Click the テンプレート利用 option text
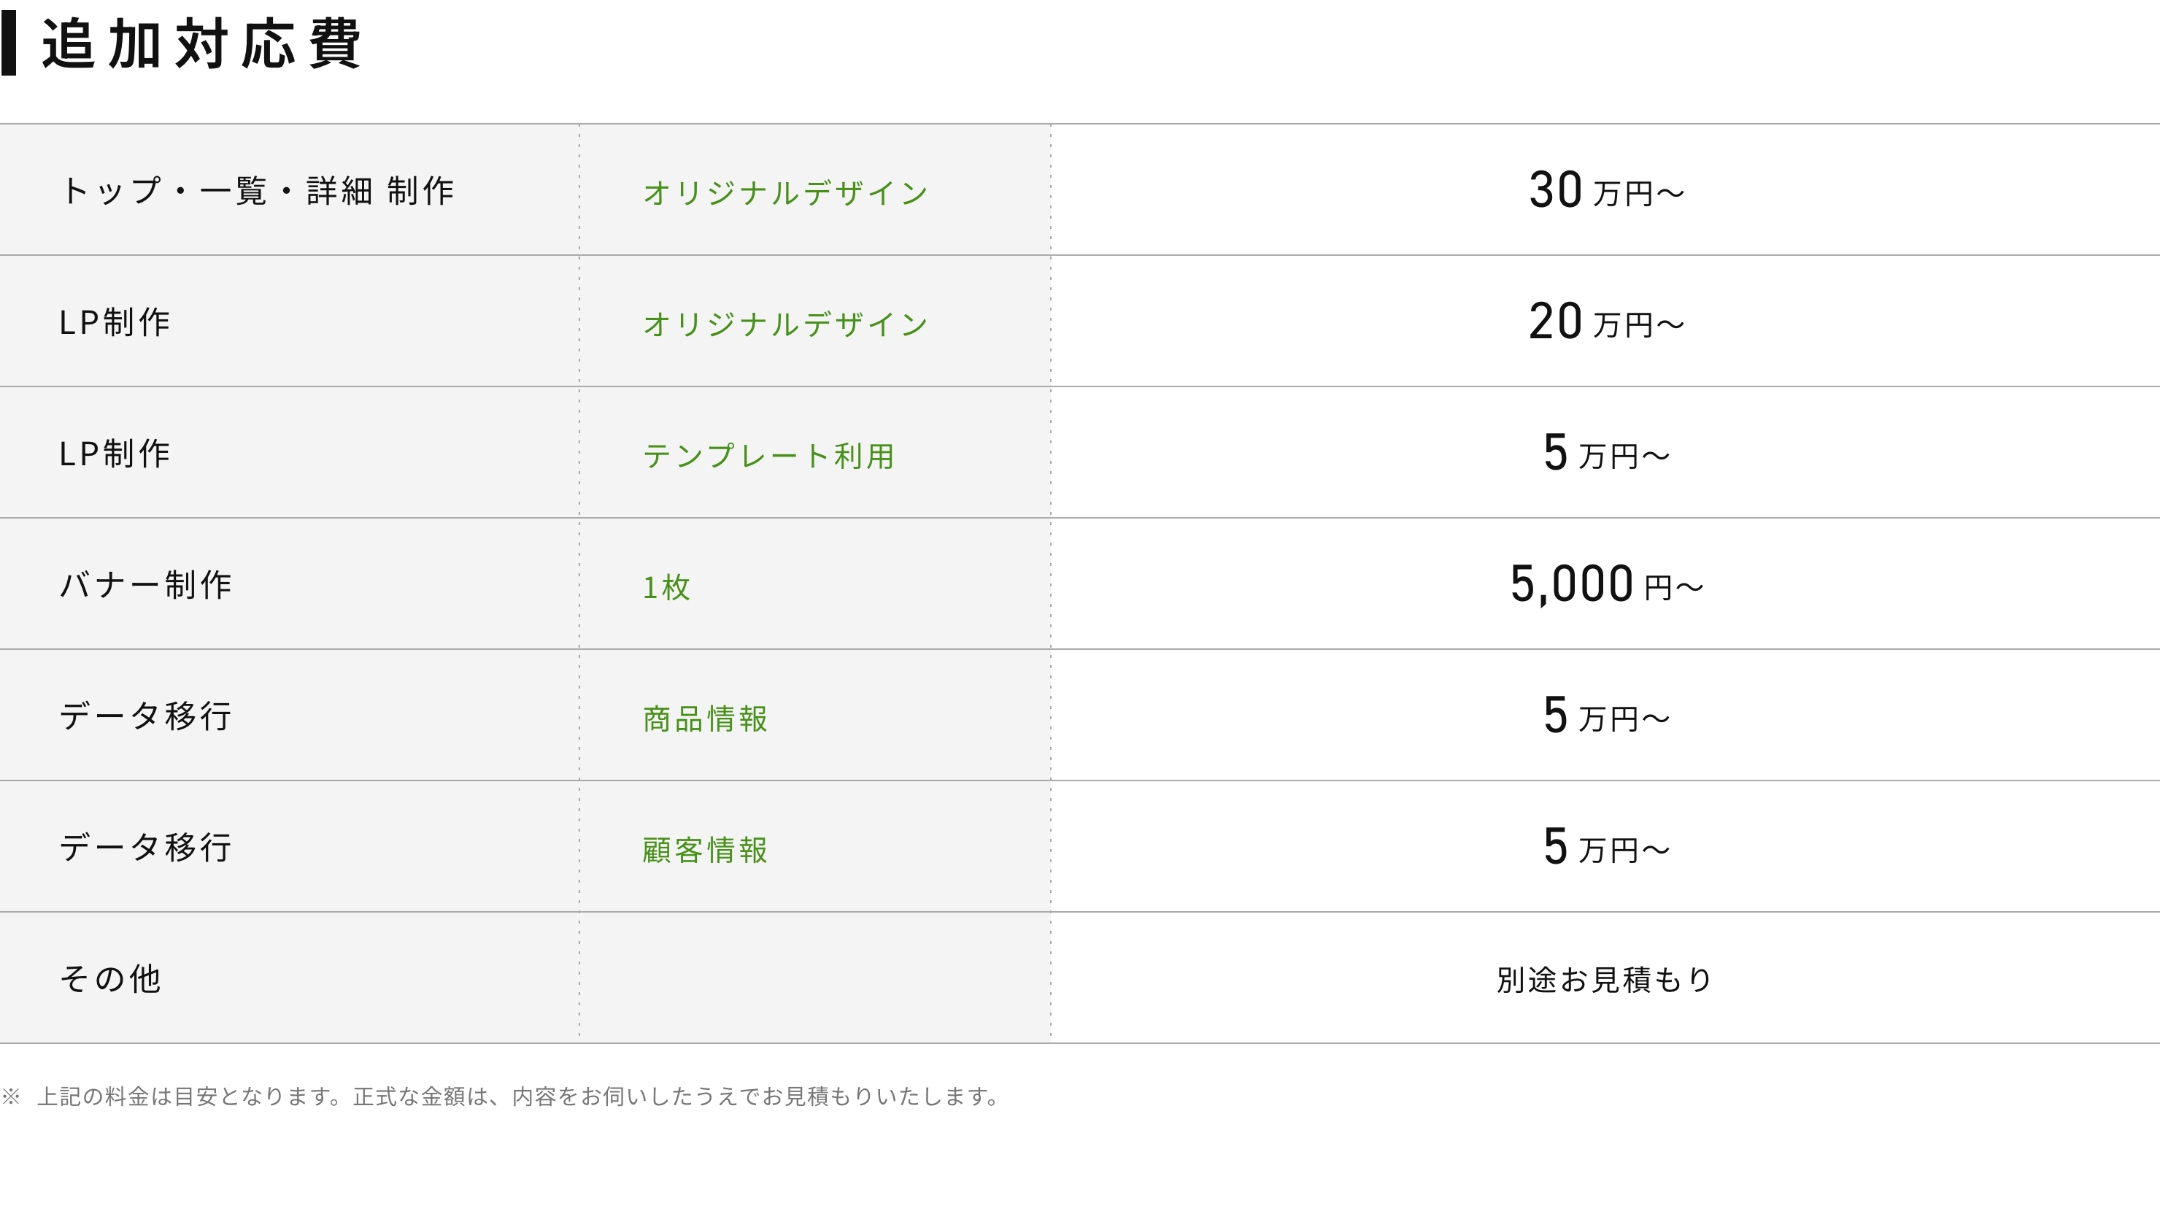Image resolution: width=2160 pixels, height=1230 pixels. (768, 456)
